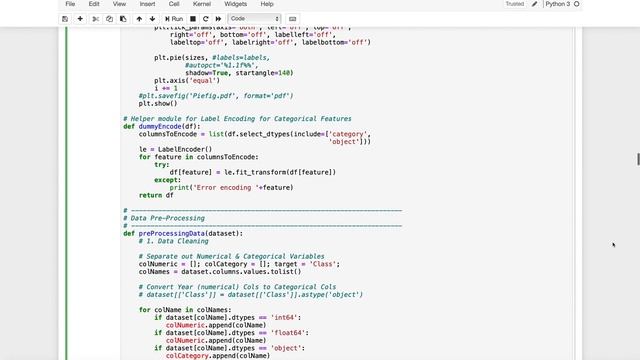Move selected cell down
Viewport: 640px width, 360px height.
pyautogui.click(x=152, y=19)
